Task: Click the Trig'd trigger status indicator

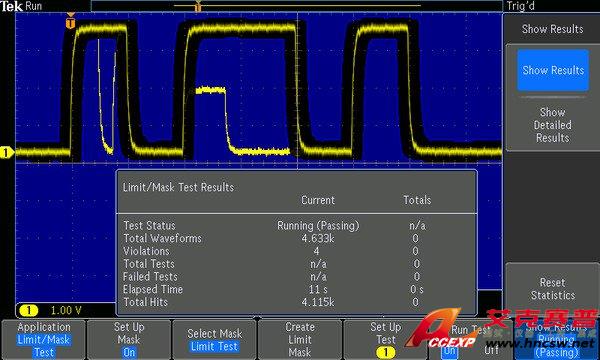Action: 521,6
